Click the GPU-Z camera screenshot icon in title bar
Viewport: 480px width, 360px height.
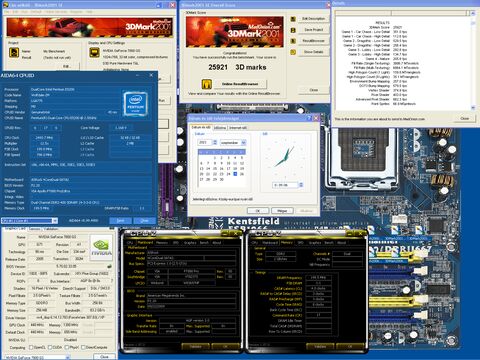click(x=112, y=229)
